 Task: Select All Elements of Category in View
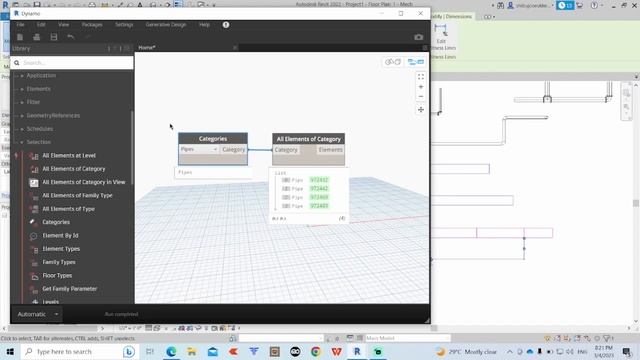84,182
